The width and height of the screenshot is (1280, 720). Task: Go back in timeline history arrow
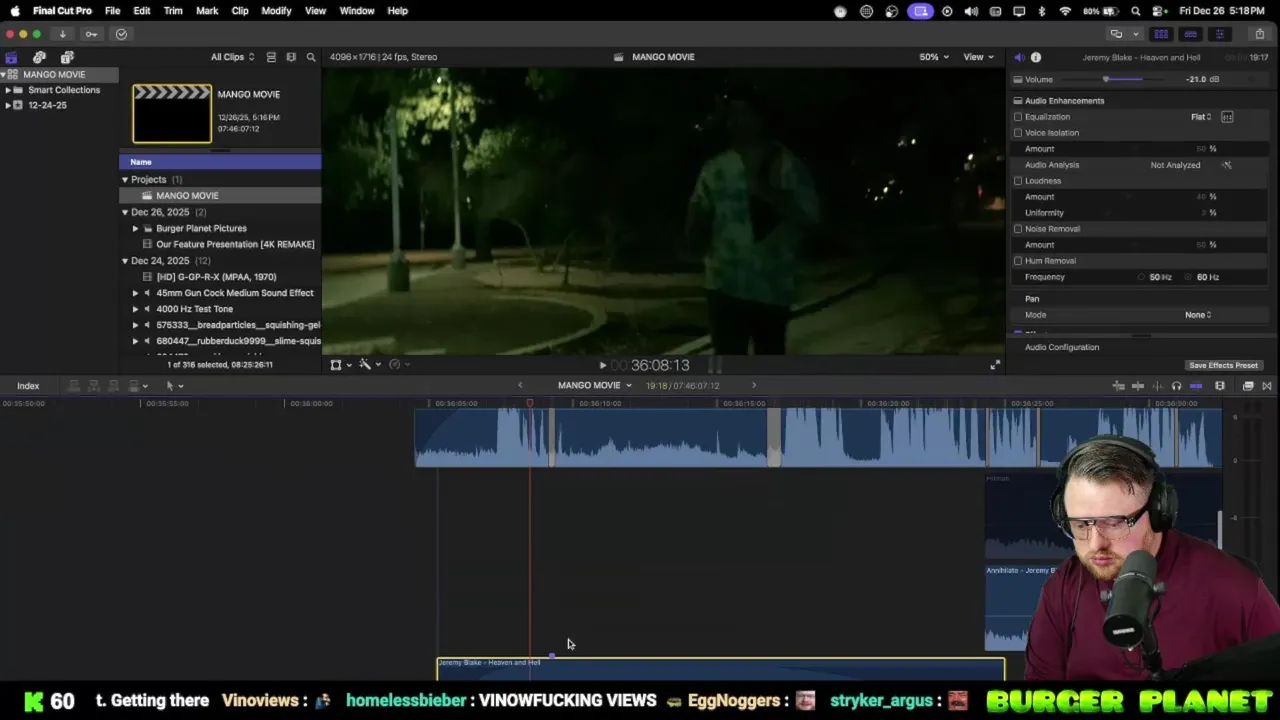click(x=520, y=386)
